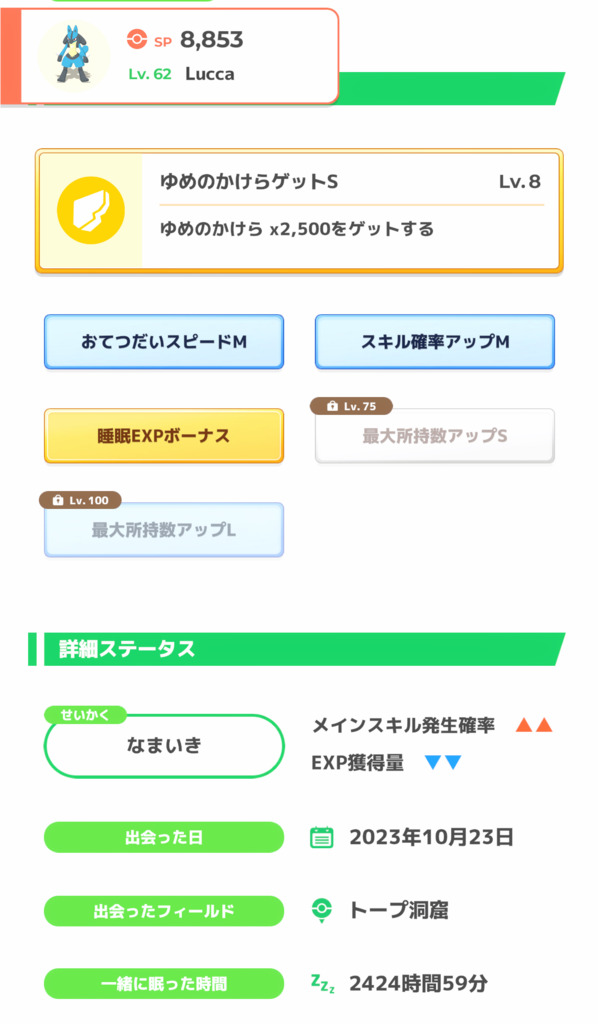Tap the yellow dream shard skill icon
Screen dimensions: 598x1024
[x=91, y=211]
